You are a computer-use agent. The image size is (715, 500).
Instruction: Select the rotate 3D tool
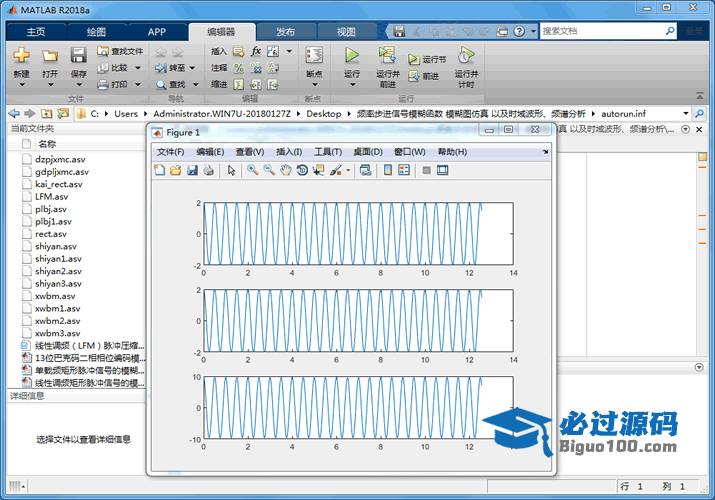(302, 170)
